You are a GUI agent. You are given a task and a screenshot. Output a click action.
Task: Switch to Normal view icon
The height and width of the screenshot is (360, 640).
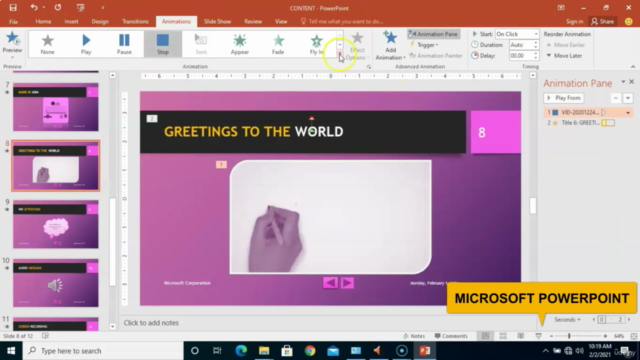485,336
